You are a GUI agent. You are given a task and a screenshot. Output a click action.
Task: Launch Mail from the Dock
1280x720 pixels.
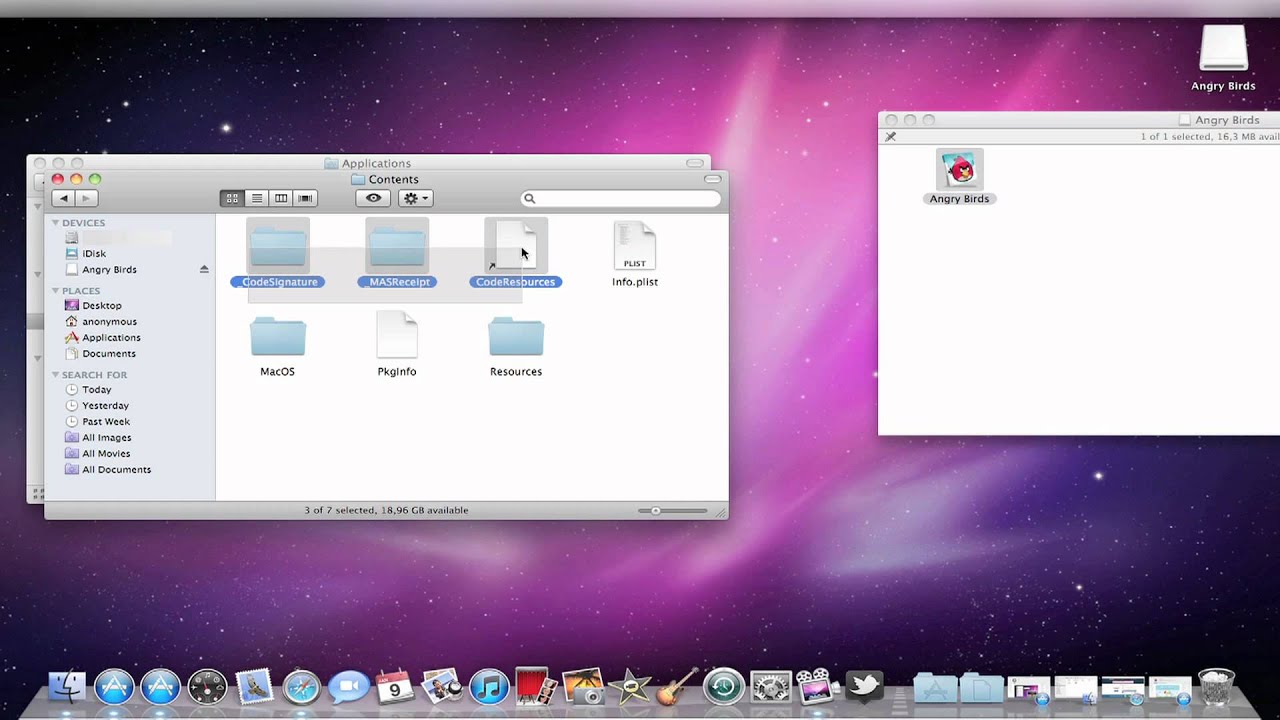[x=254, y=687]
